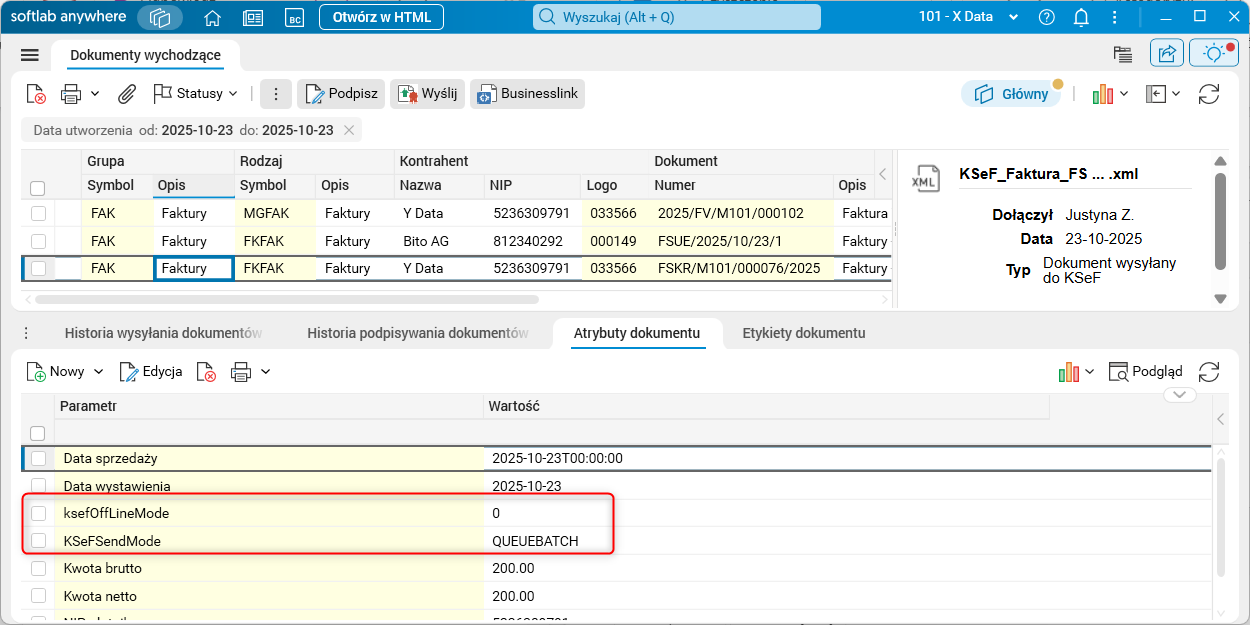Remove the Data utworzenia filter
Screen dimensions: 1250x625
(x=349, y=130)
